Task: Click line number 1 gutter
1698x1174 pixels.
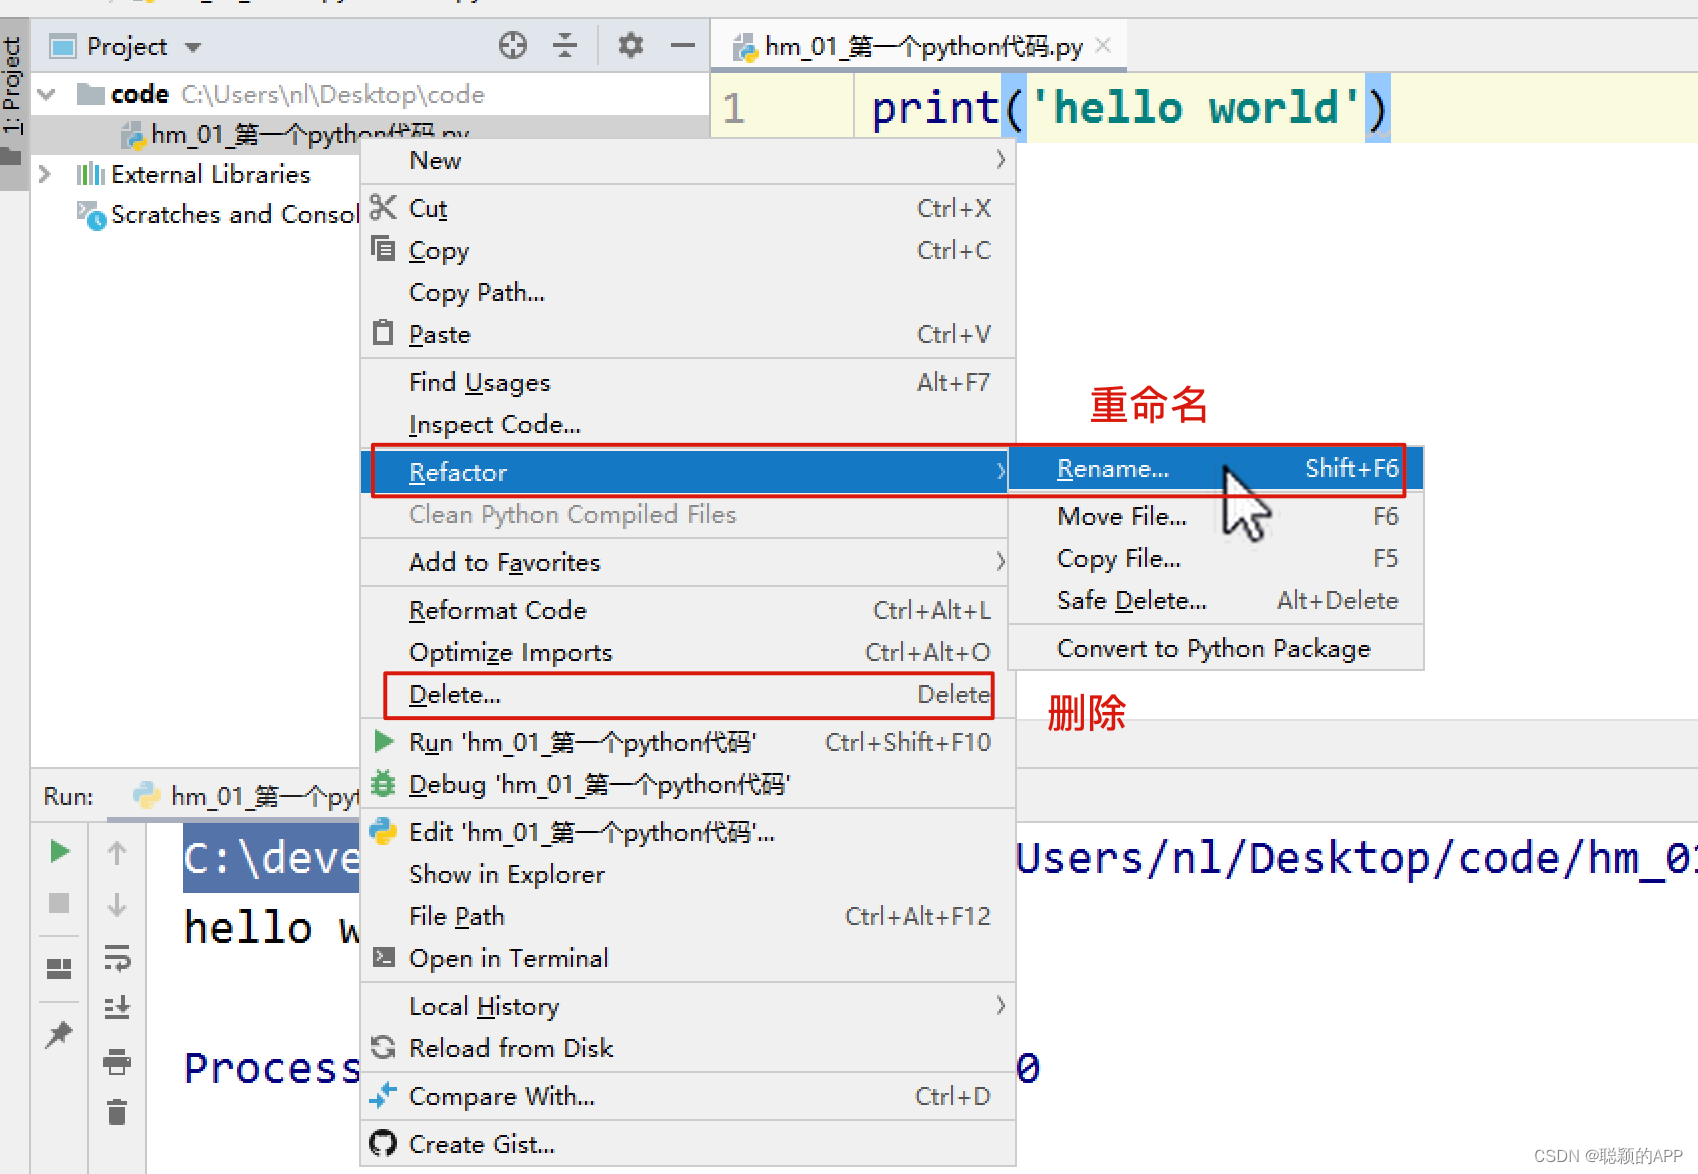Action: (x=734, y=108)
